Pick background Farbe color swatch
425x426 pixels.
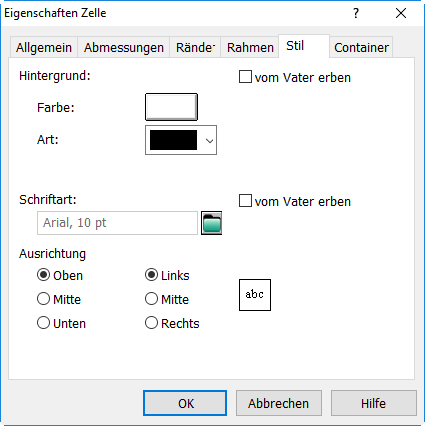click(x=171, y=107)
